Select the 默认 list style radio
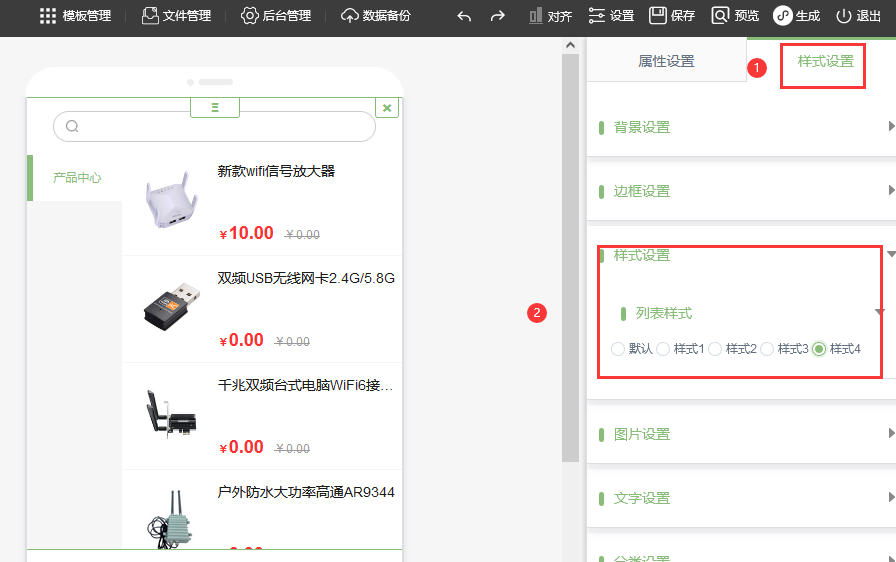896x562 pixels. click(618, 349)
